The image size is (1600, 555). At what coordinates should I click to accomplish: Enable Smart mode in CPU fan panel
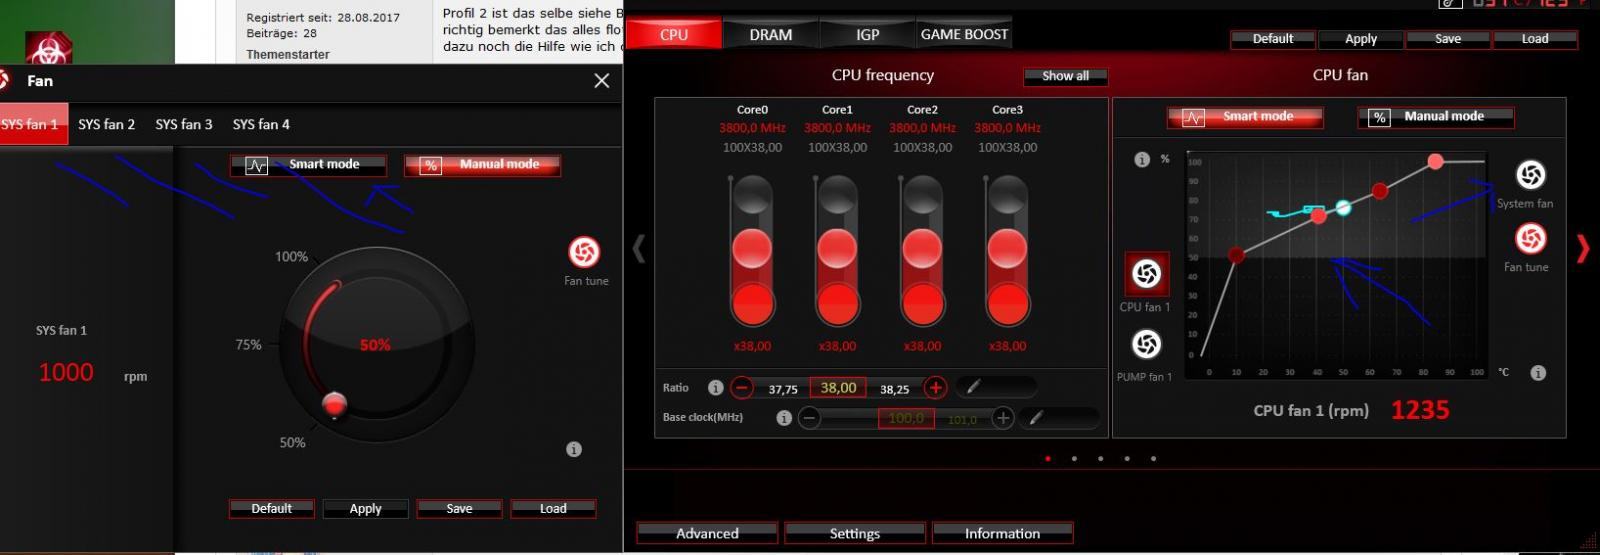pyautogui.click(x=1245, y=117)
